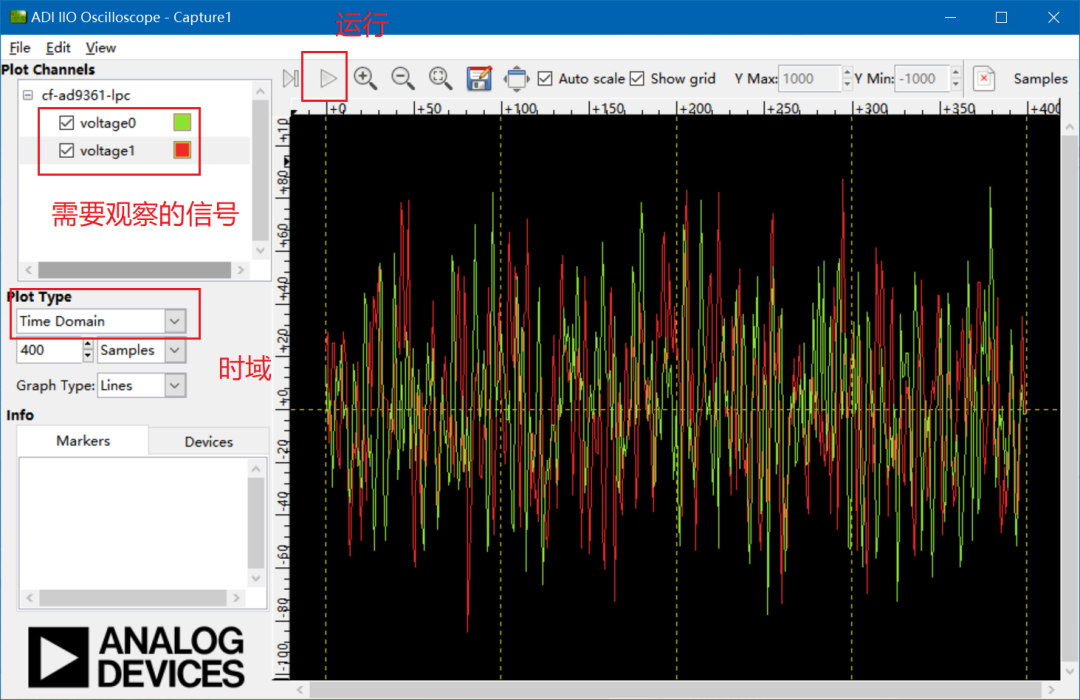1080x700 pixels.
Task: Click the fit-to-window zoom icon
Action: [441, 78]
